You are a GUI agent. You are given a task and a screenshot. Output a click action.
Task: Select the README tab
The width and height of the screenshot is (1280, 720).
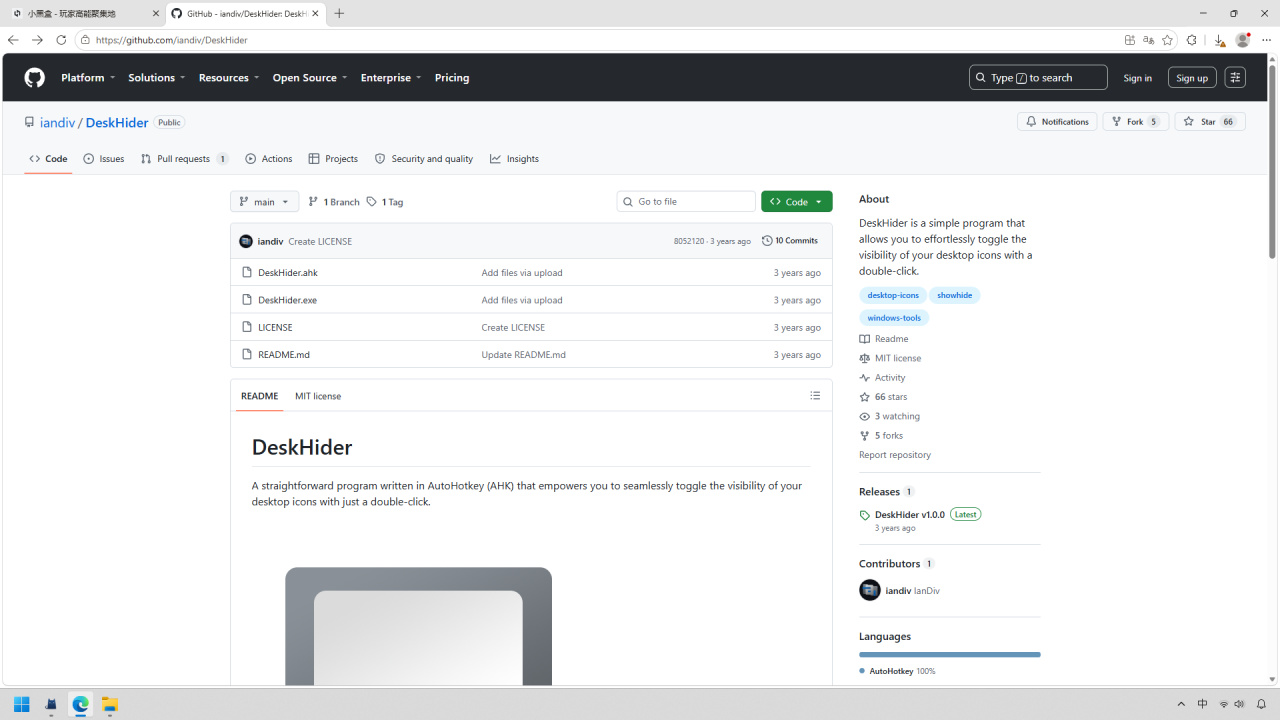259,396
